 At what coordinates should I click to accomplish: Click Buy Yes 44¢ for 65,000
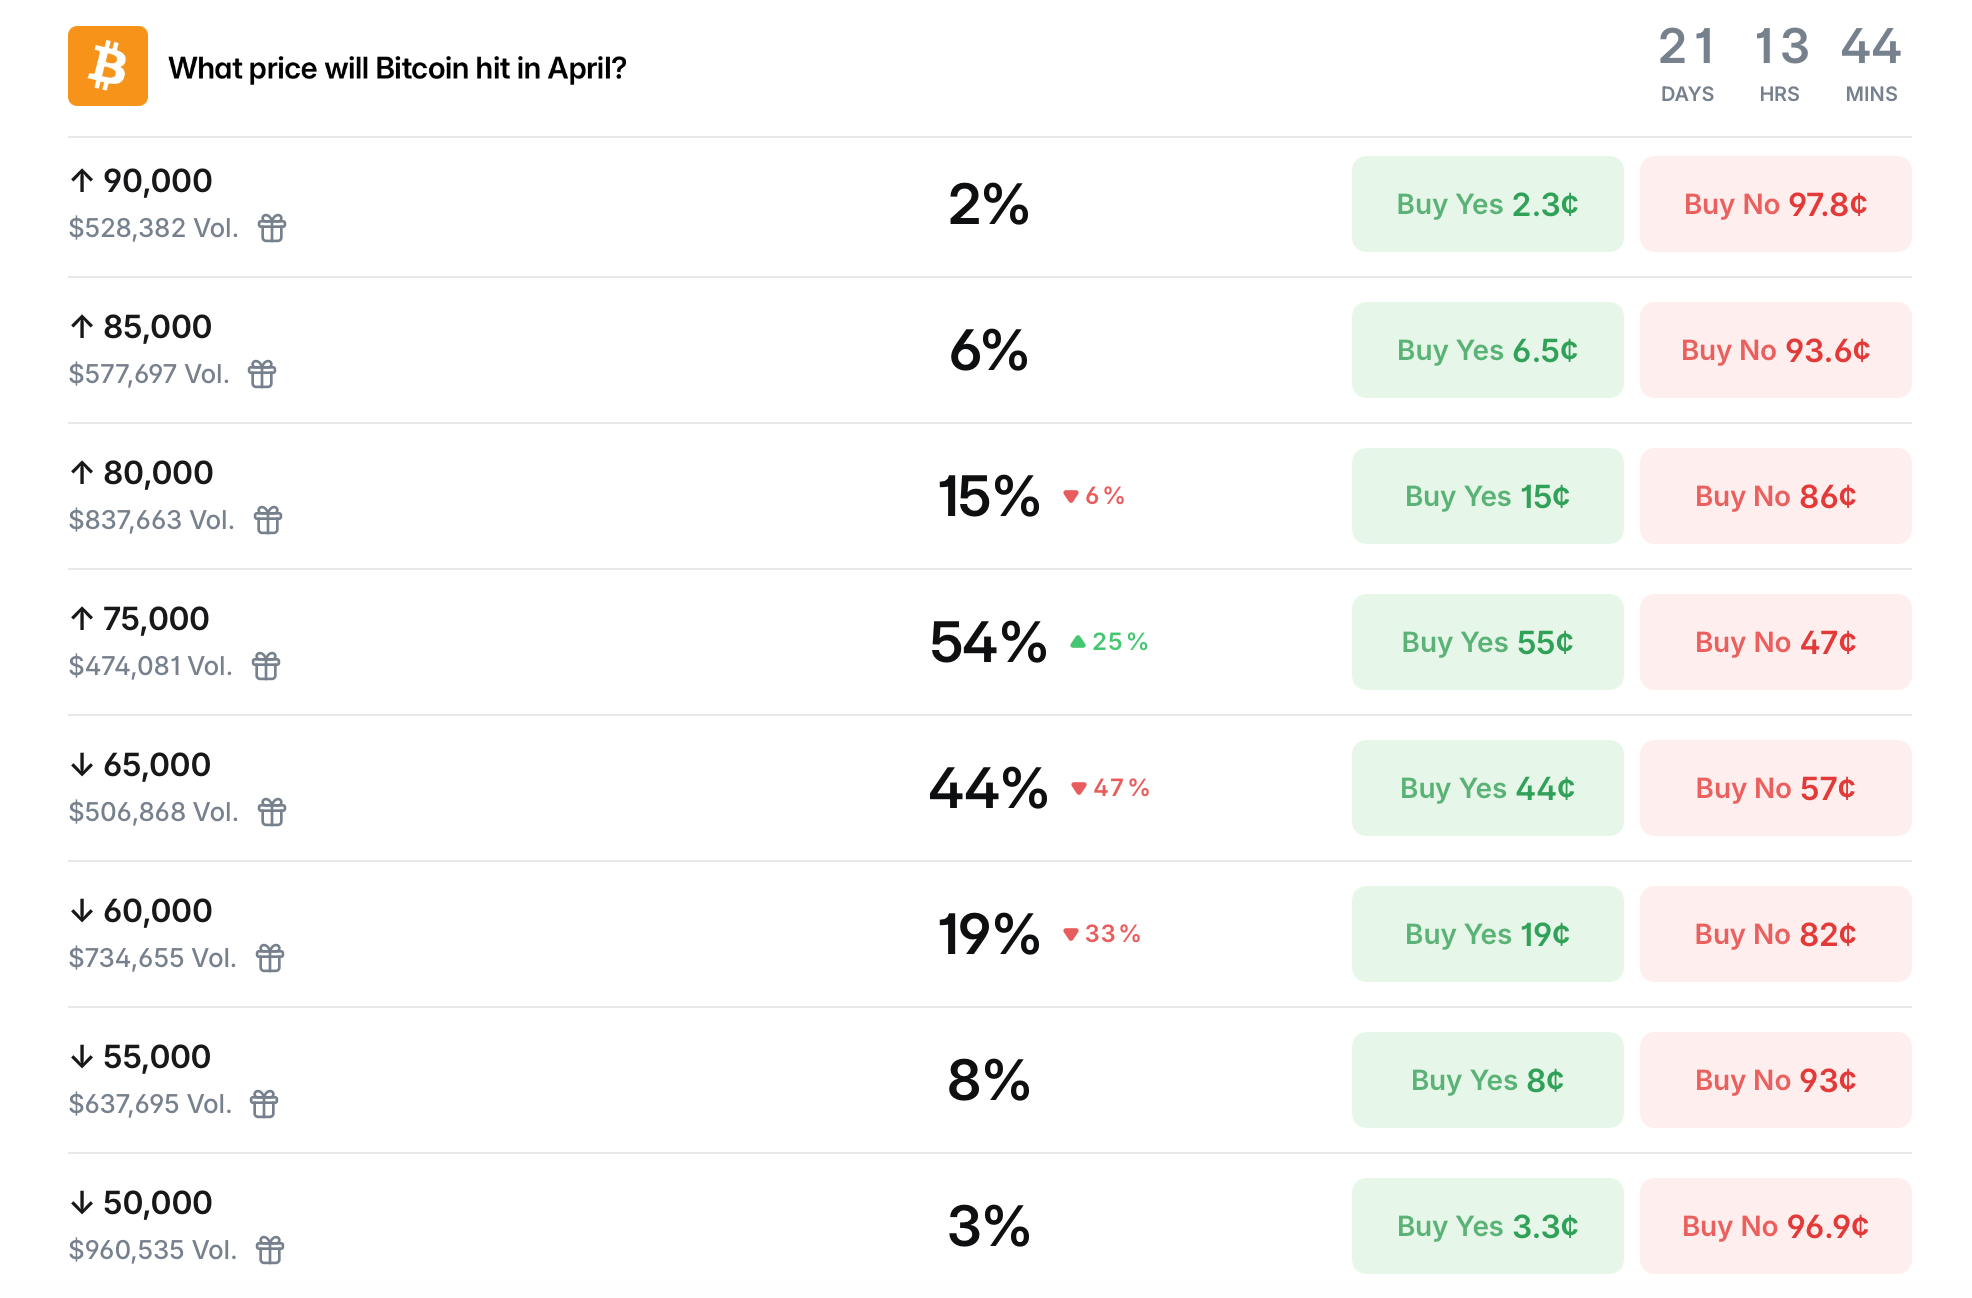(1486, 787)
